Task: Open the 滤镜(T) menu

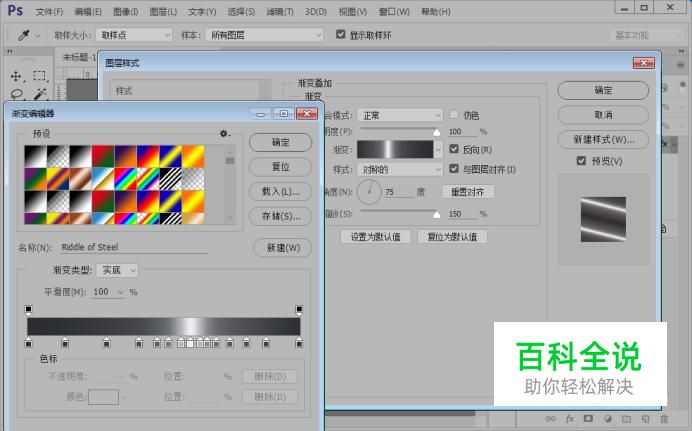Action: point(280,12)
